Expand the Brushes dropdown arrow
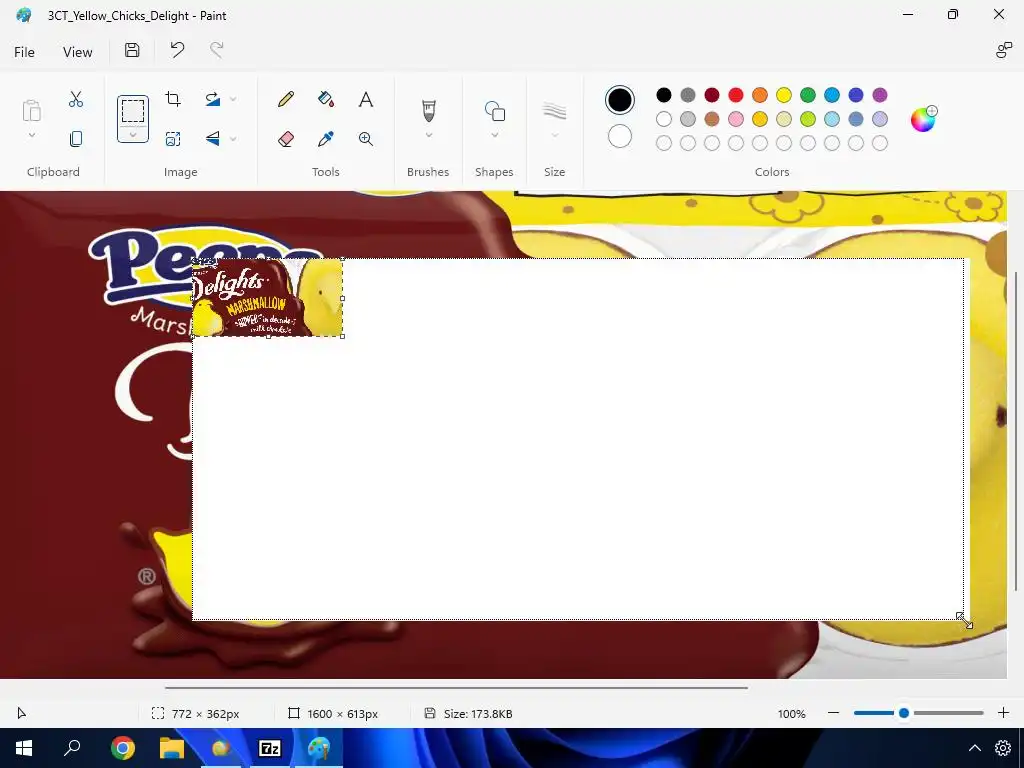 point(428,135)
